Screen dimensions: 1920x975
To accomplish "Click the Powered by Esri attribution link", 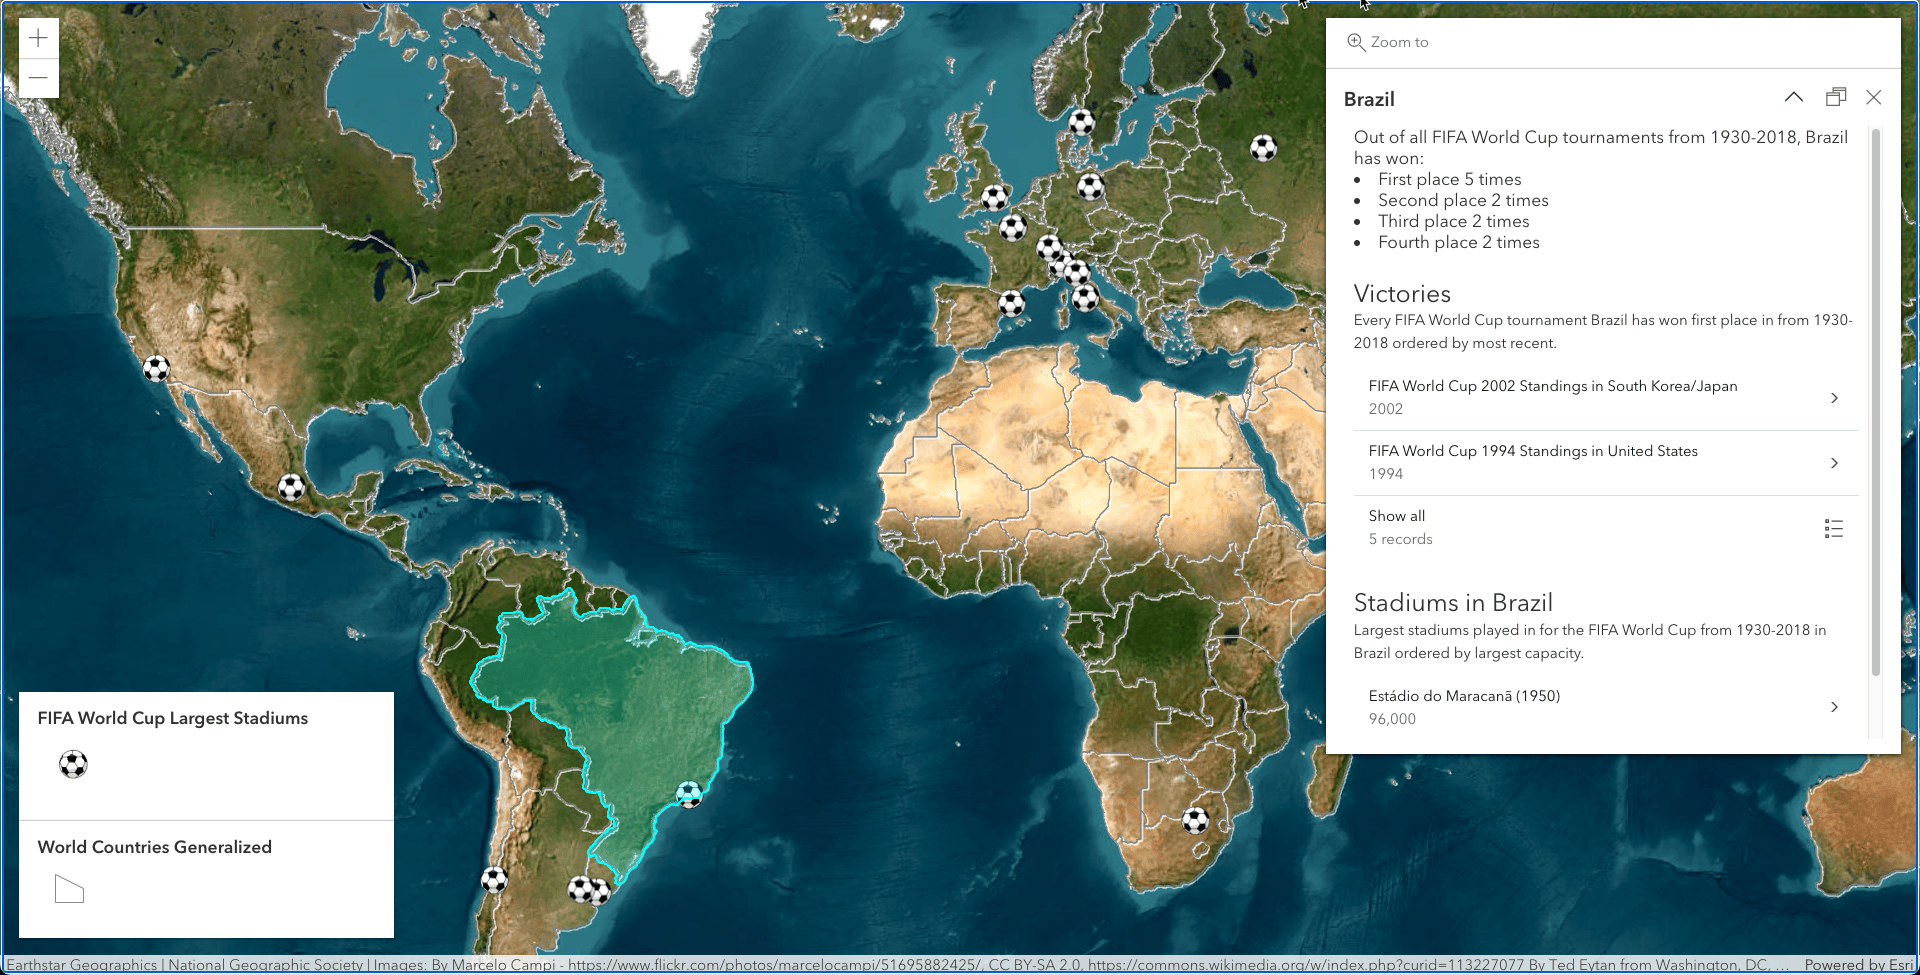I will pyautogui.click(x=1859, y=965).
